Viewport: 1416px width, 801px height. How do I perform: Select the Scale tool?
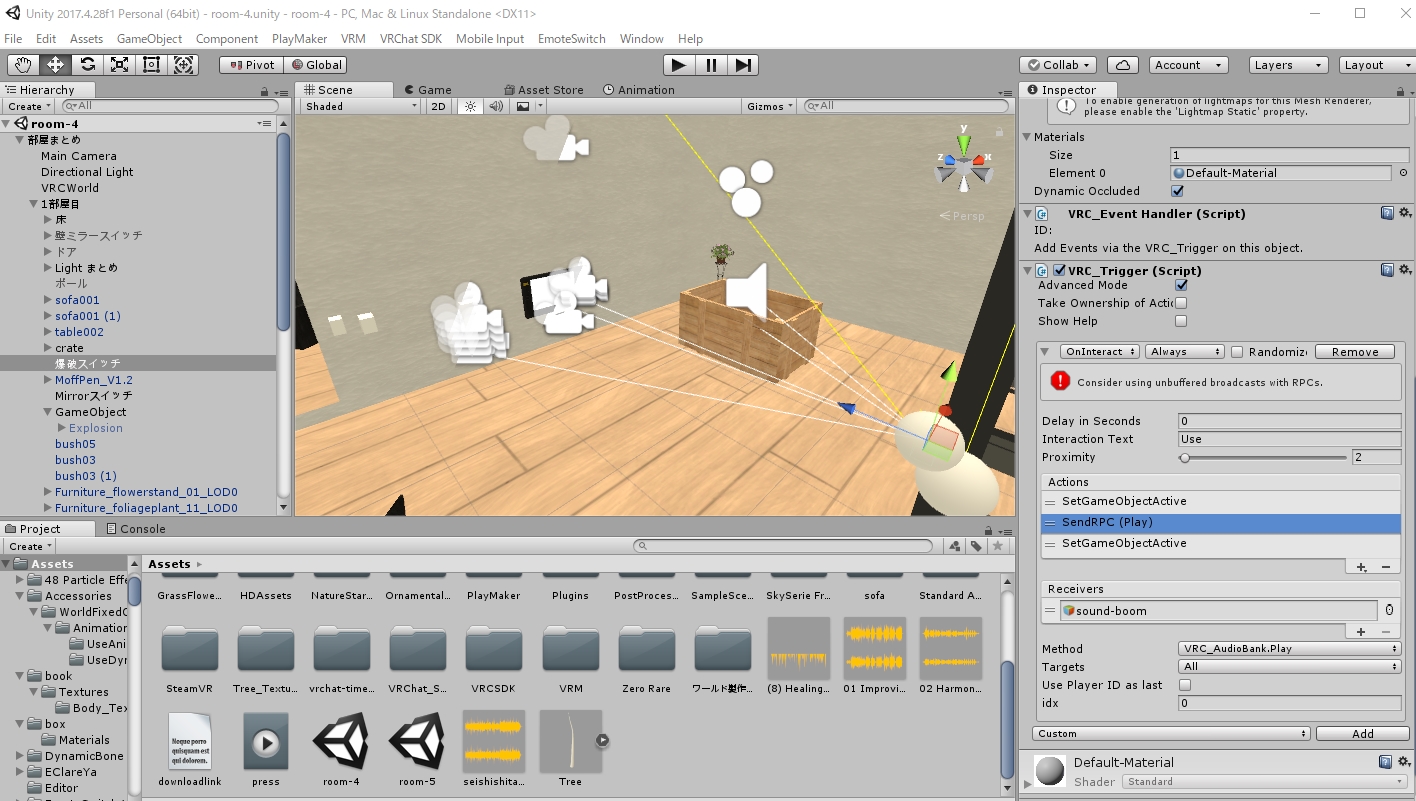pos(119,65)
